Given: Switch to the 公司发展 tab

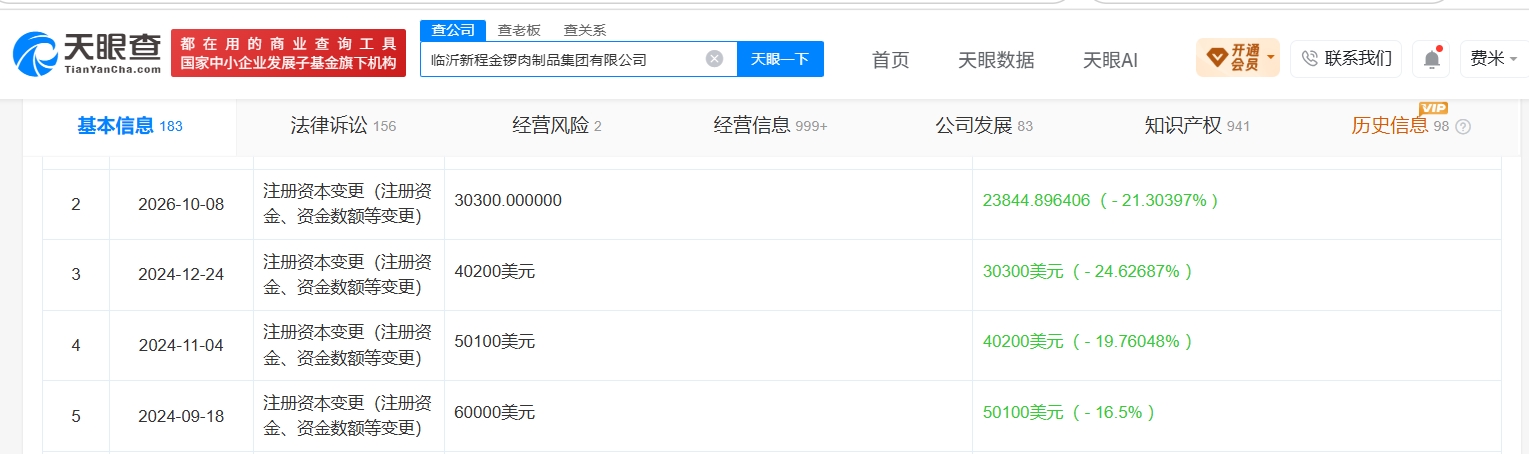Looking at the screenshot, I should (984, 126).
